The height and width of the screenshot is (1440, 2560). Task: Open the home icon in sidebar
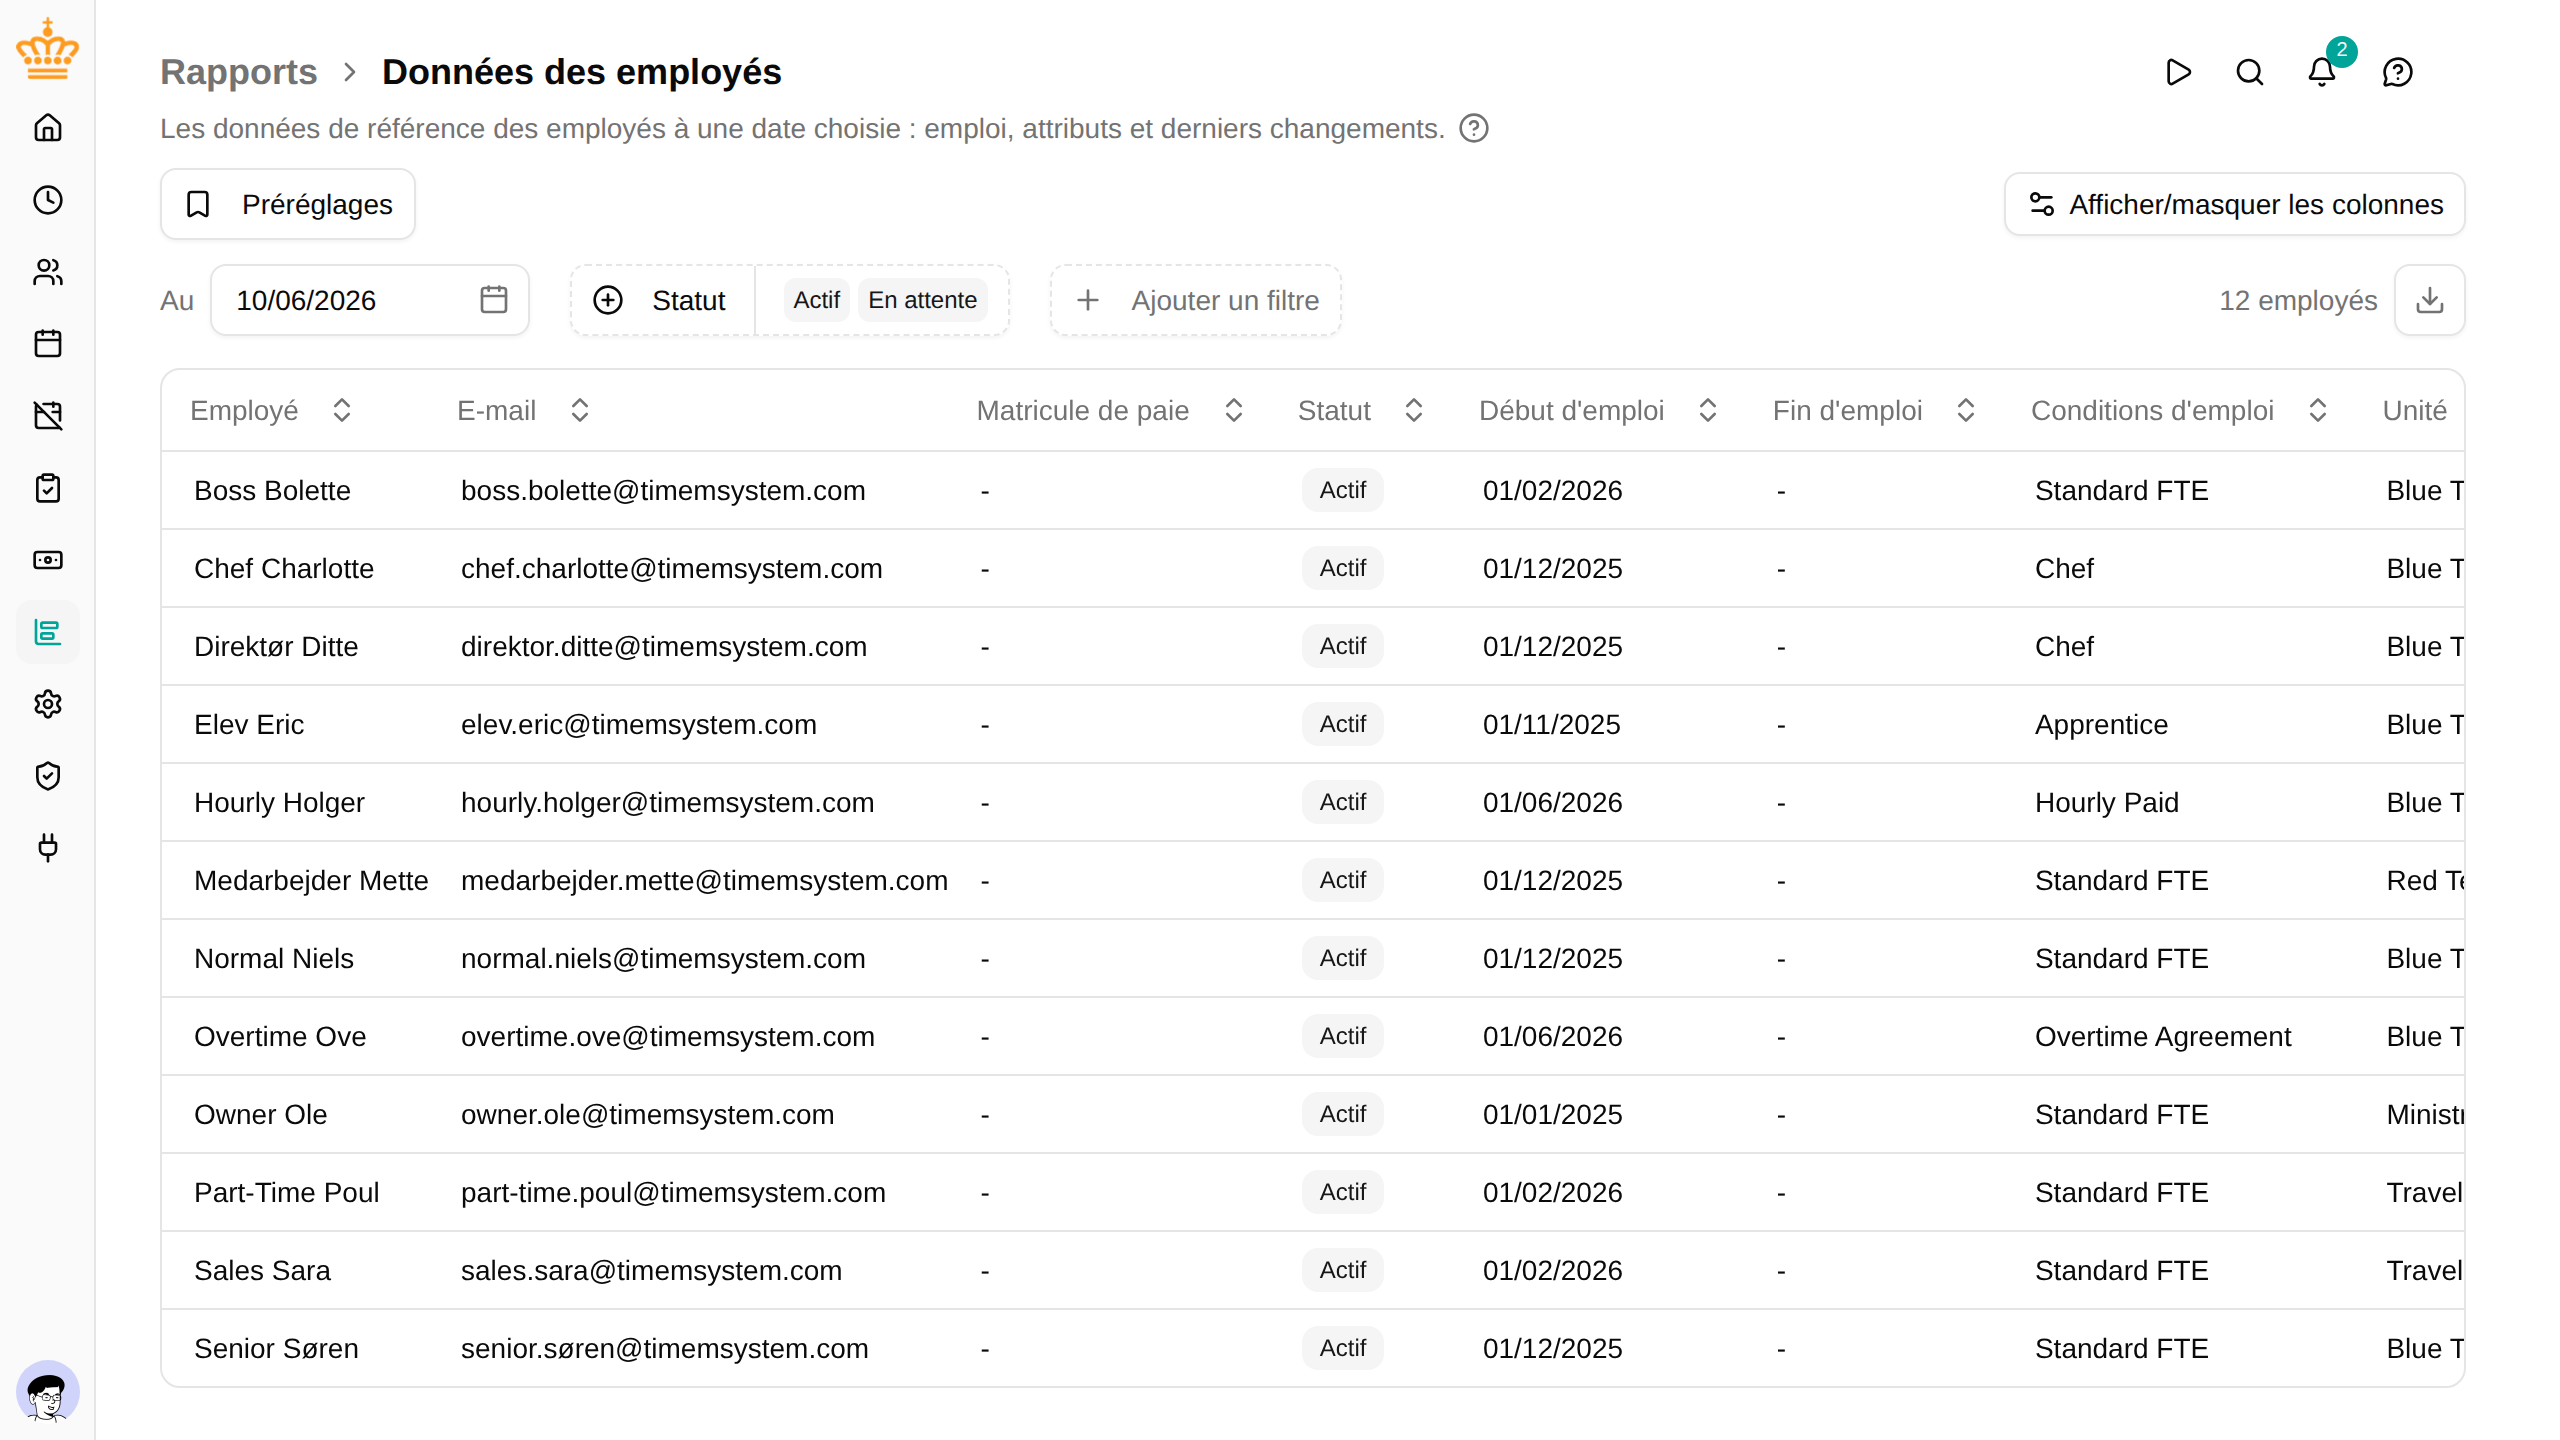[48, 128]
